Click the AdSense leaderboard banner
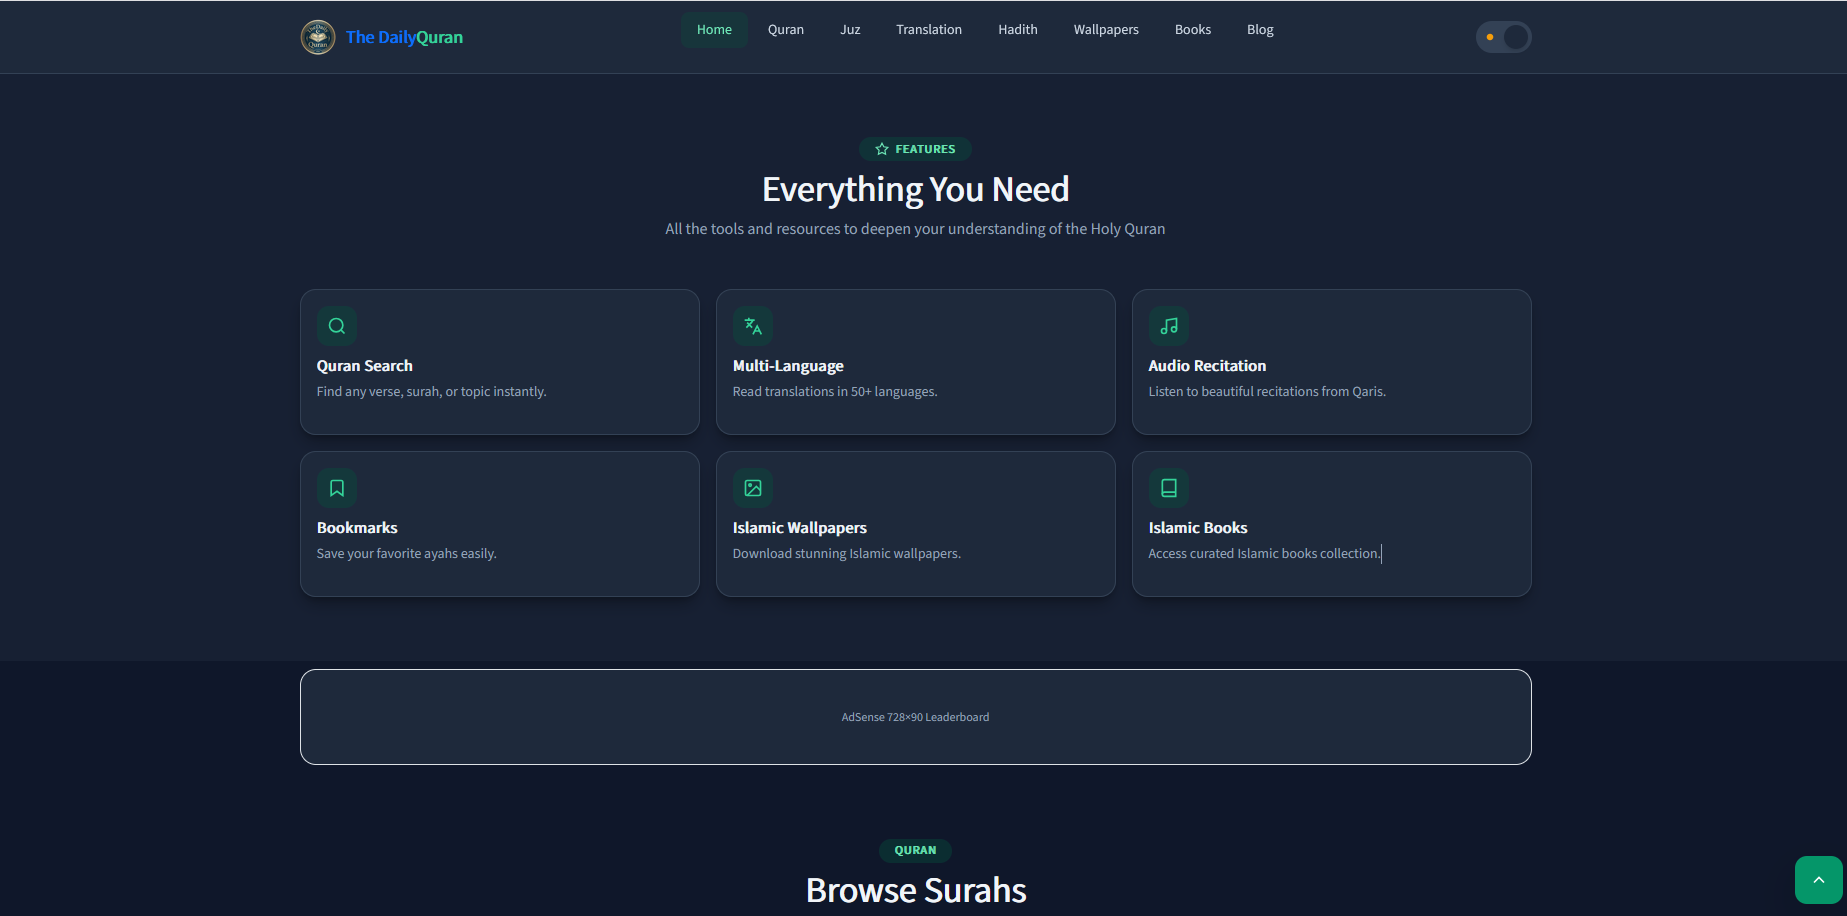The image size is (1847, 916). click(x=915, y=717)
